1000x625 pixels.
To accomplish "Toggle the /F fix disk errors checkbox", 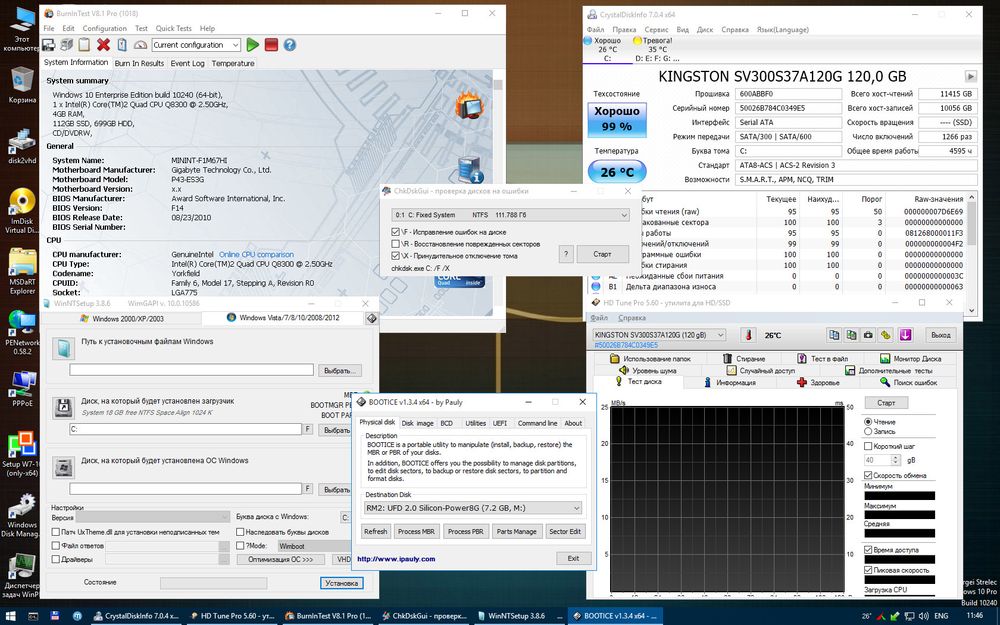I will pos(396,232).
